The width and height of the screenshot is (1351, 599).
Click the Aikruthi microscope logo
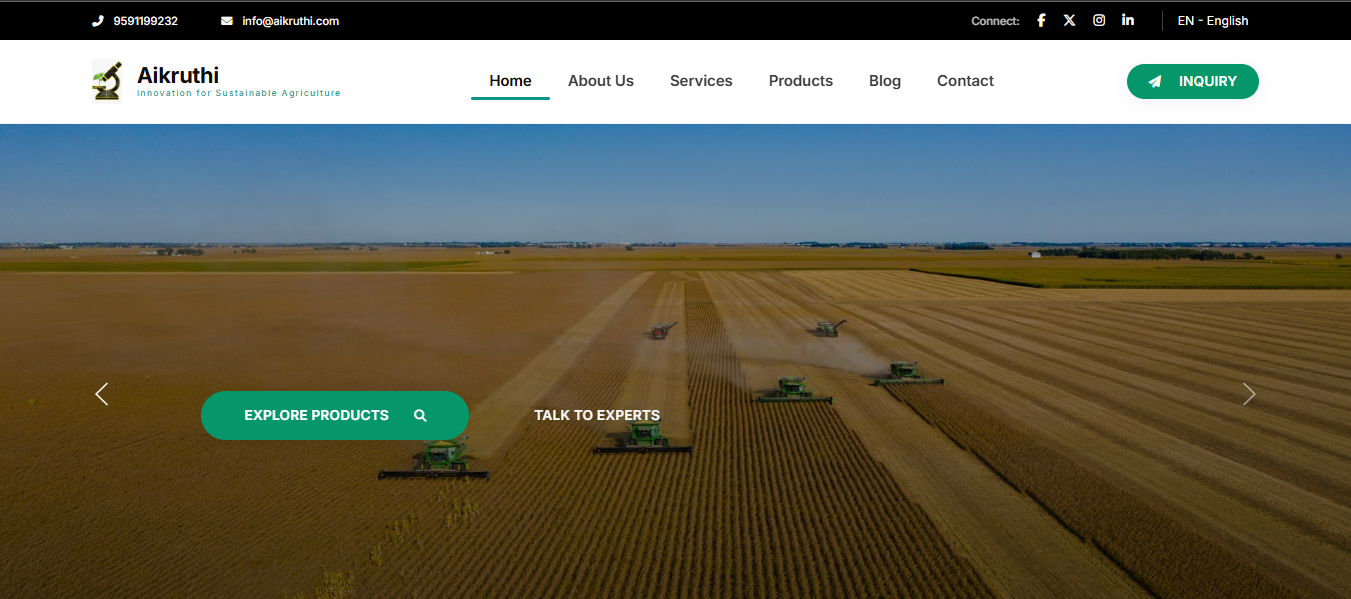point(106,81)
